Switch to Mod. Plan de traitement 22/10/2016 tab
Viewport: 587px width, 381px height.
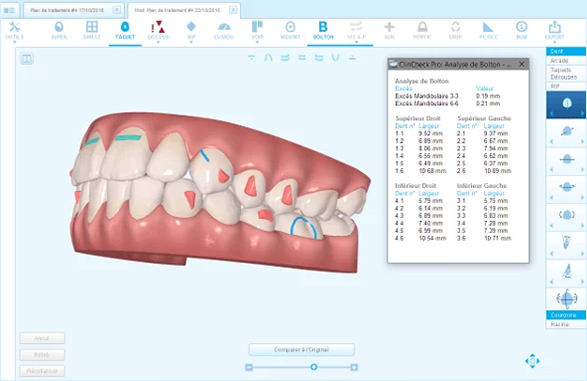(x=177, y=10)
